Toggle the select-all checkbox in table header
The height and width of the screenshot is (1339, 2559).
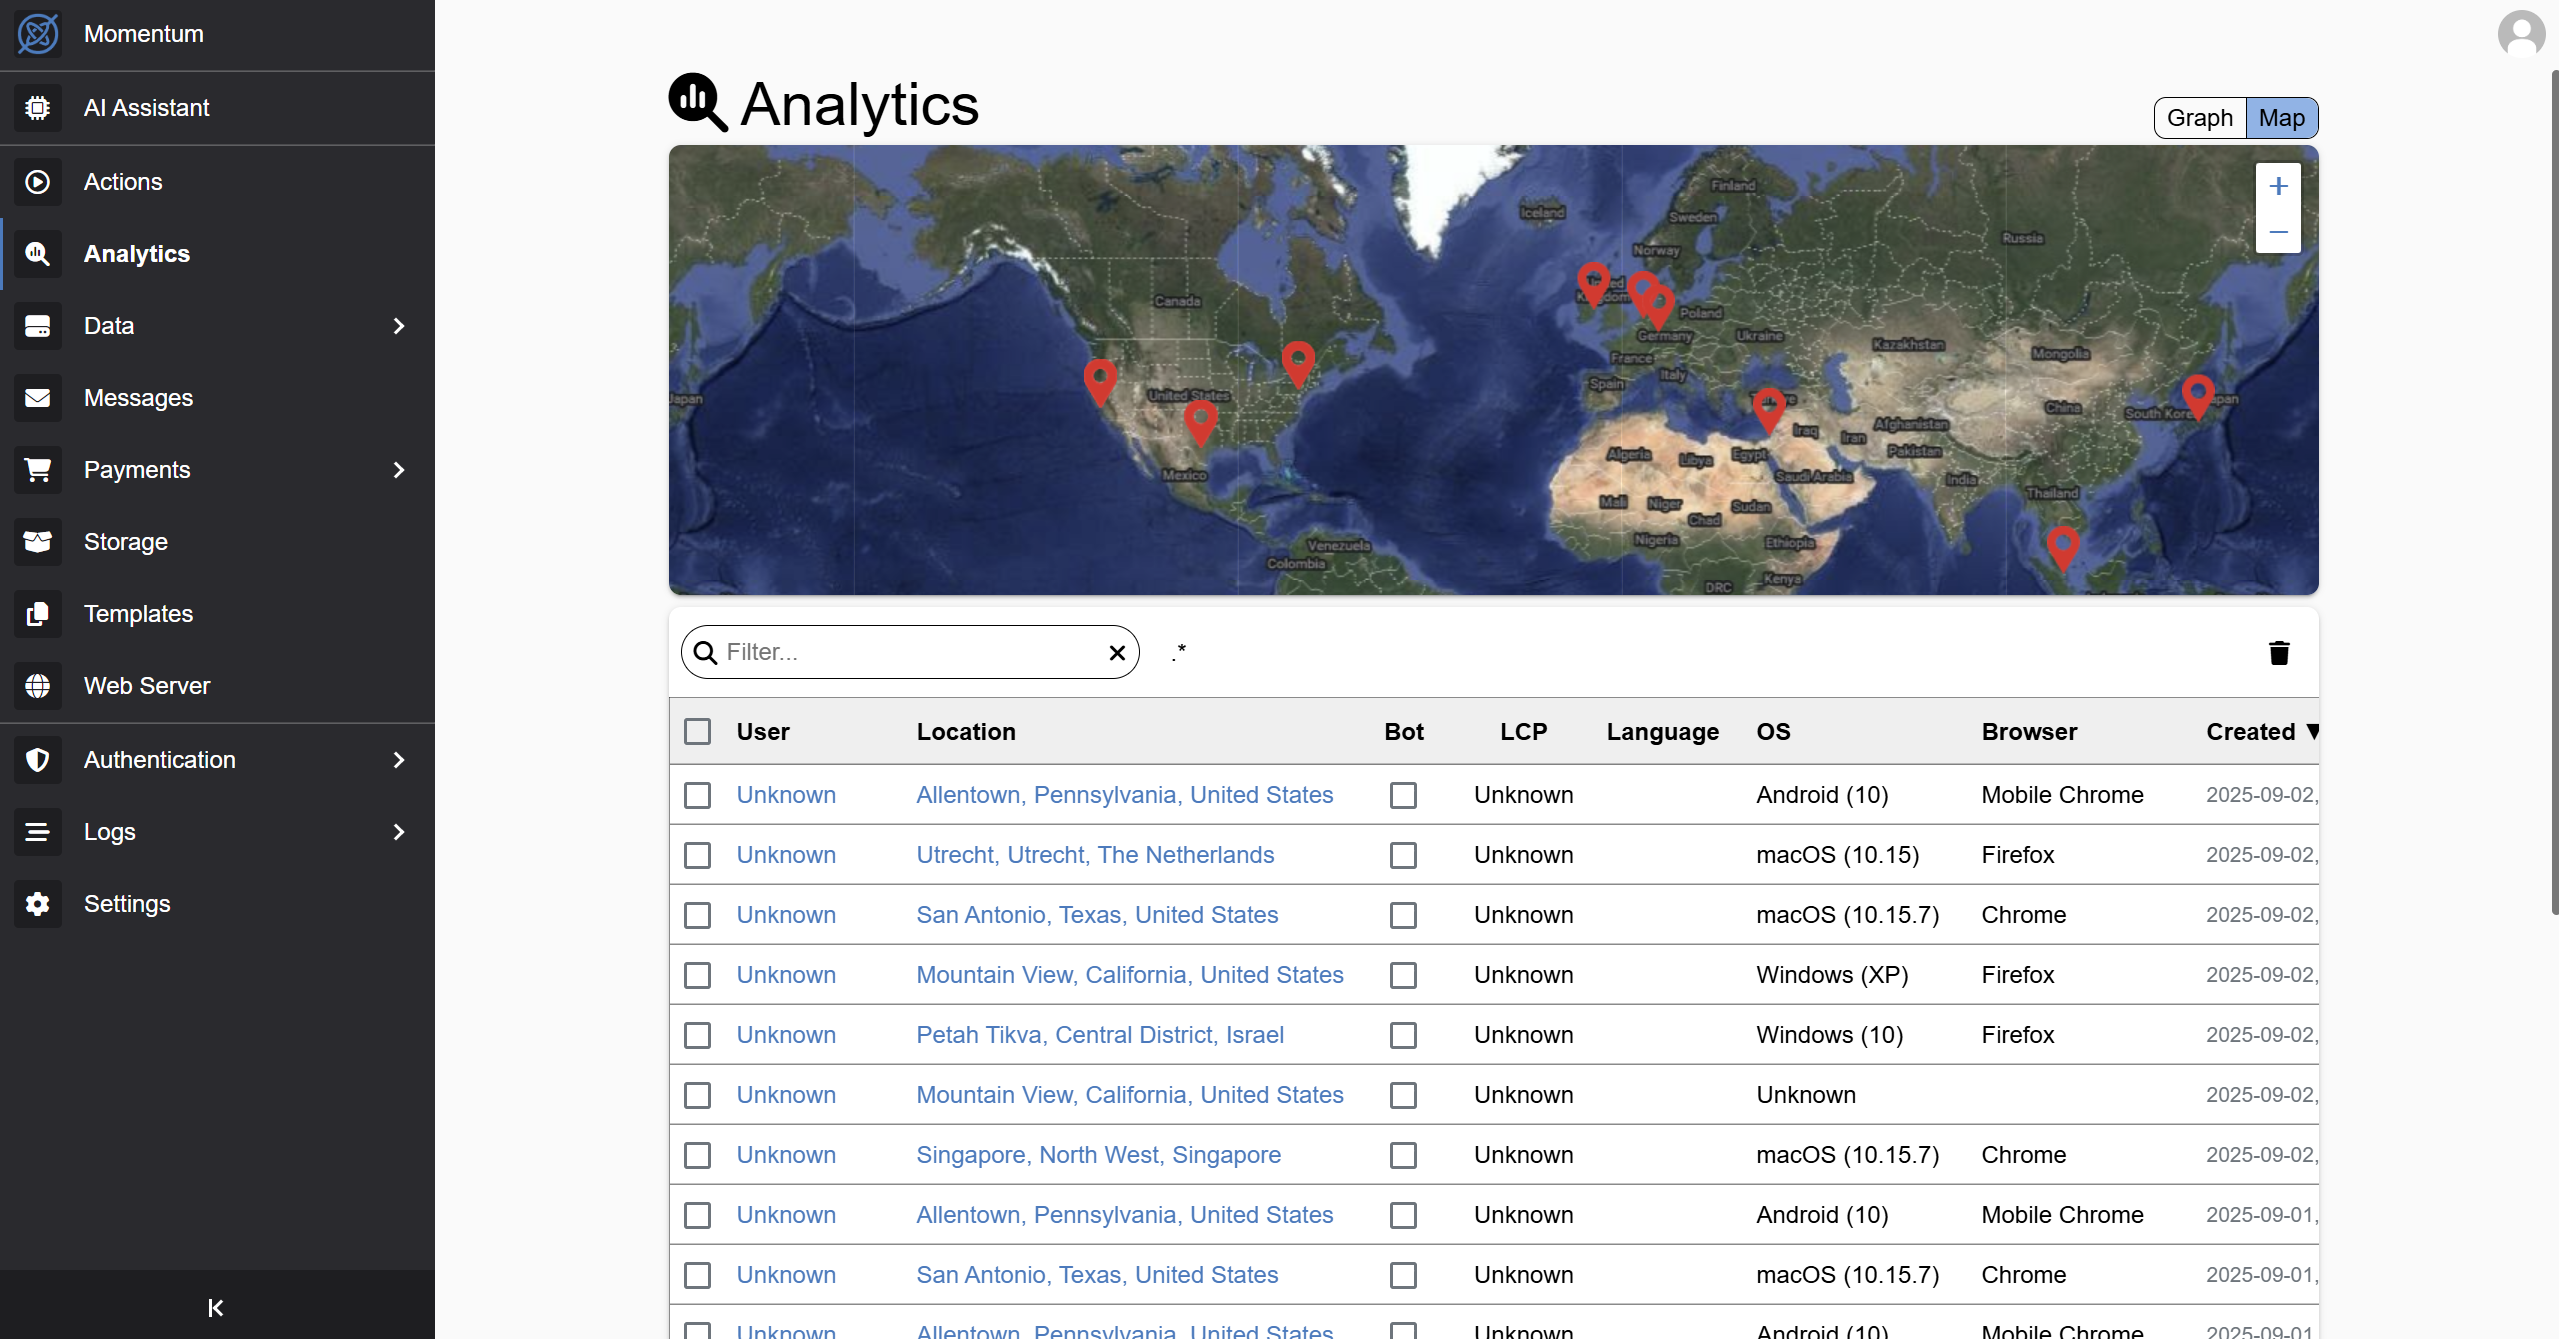click(x=697, y=731)
